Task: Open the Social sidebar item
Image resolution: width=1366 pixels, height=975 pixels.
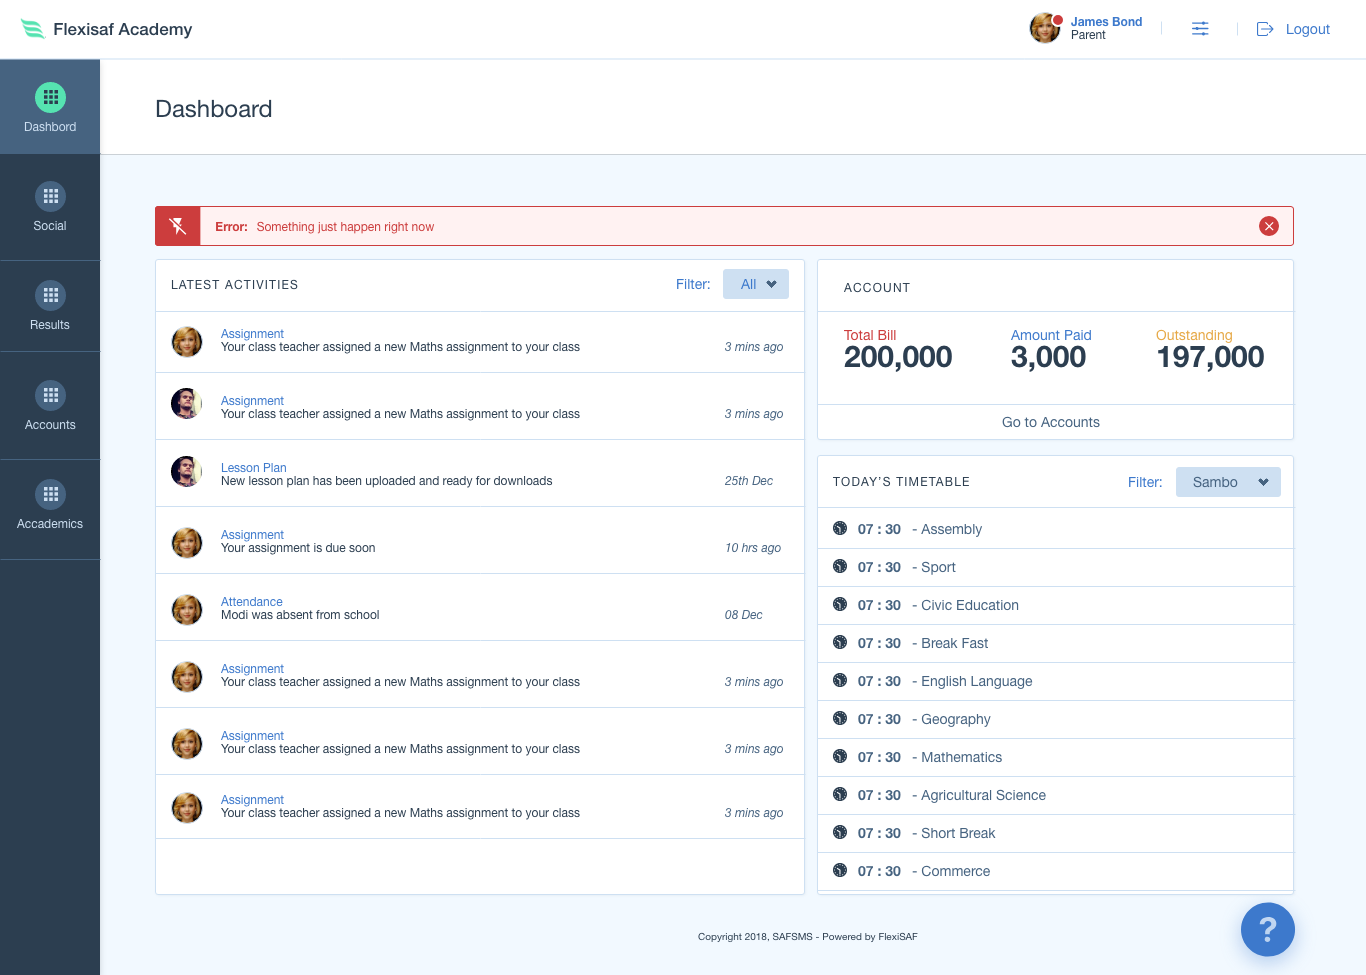Action: point(50,207)
